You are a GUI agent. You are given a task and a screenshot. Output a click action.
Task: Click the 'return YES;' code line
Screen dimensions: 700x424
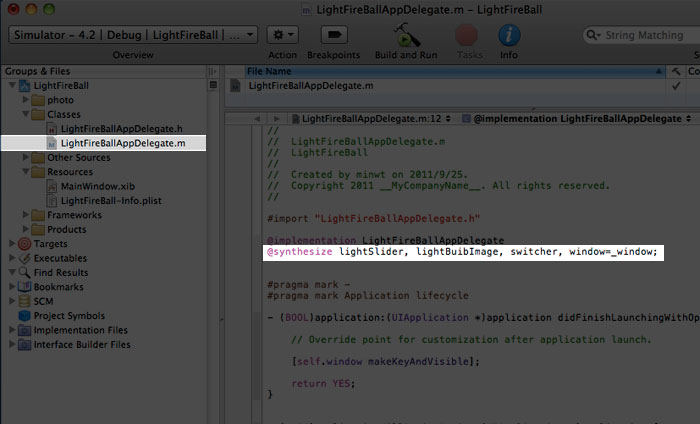click(x=323, y=383)
